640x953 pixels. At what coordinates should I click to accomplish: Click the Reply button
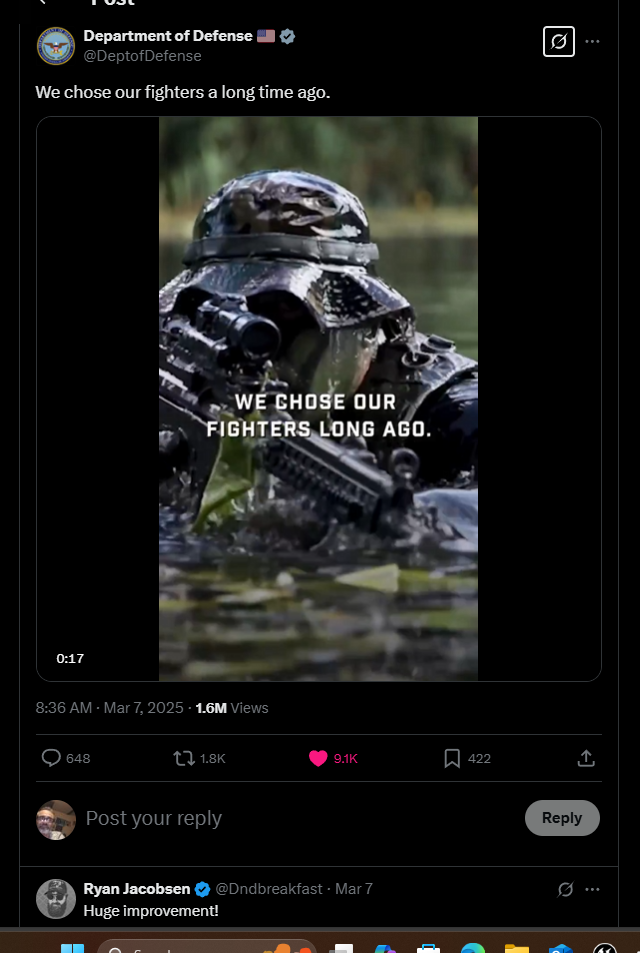tap(562, 817)
